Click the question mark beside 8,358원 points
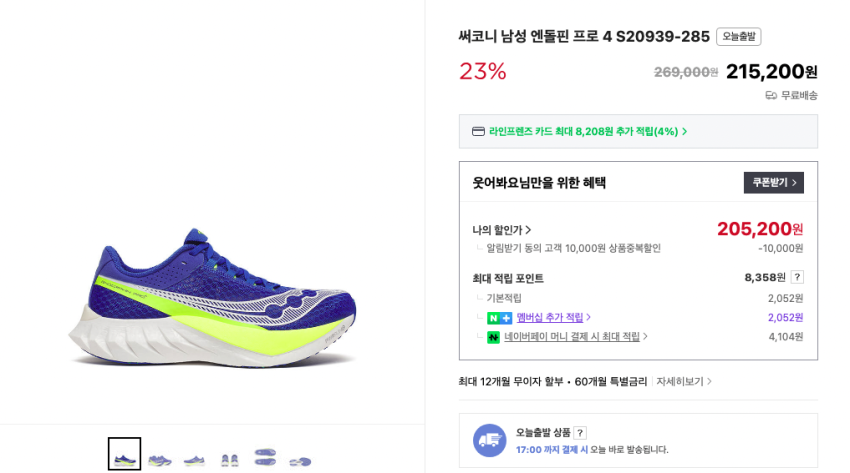The width and height of the screenshot is (850, 473). [797, 277]
